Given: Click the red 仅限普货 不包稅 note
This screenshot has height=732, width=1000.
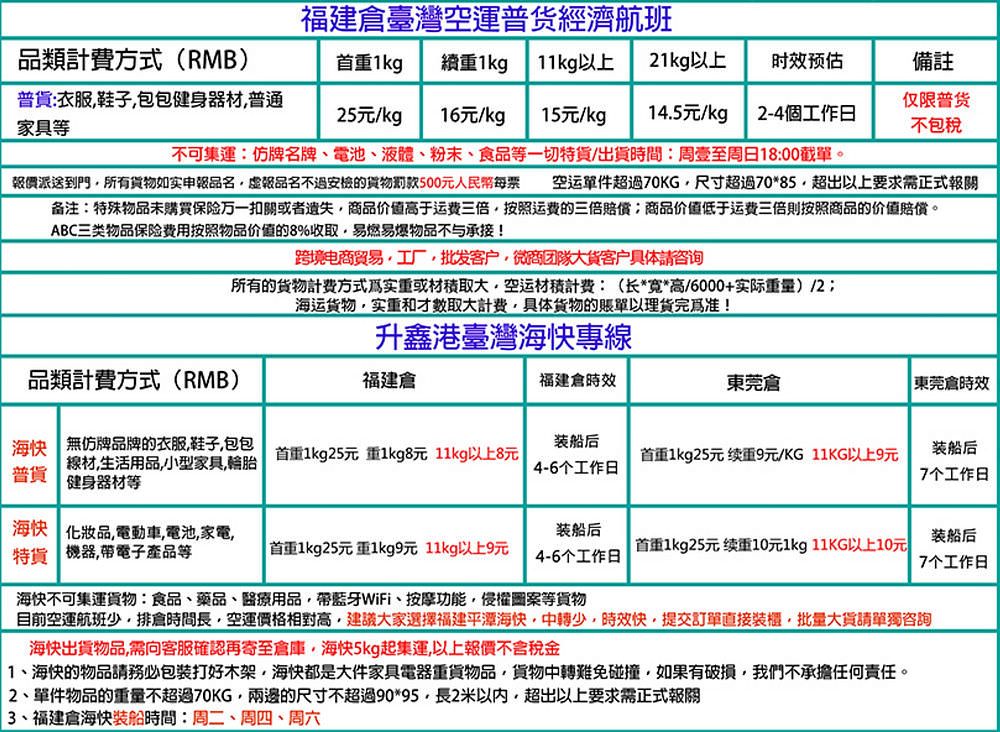Looking at the screenshot, I should click(936, 112).
